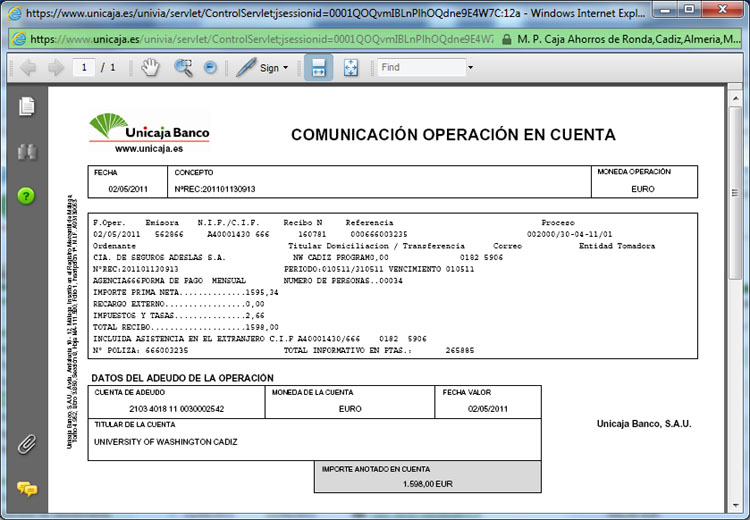Open the Find options dropdown arrow
Screen dimensions: 750x520
coord(470,67)
